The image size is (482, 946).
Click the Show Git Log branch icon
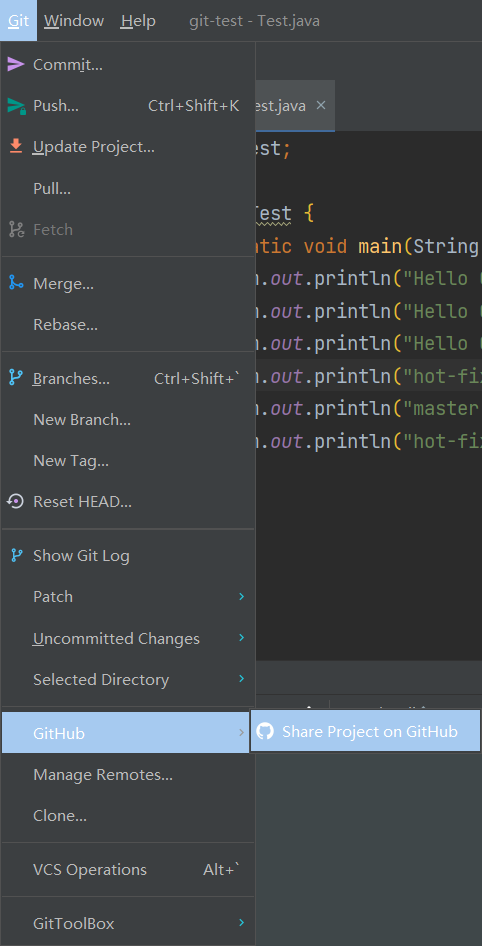point(16,556)
